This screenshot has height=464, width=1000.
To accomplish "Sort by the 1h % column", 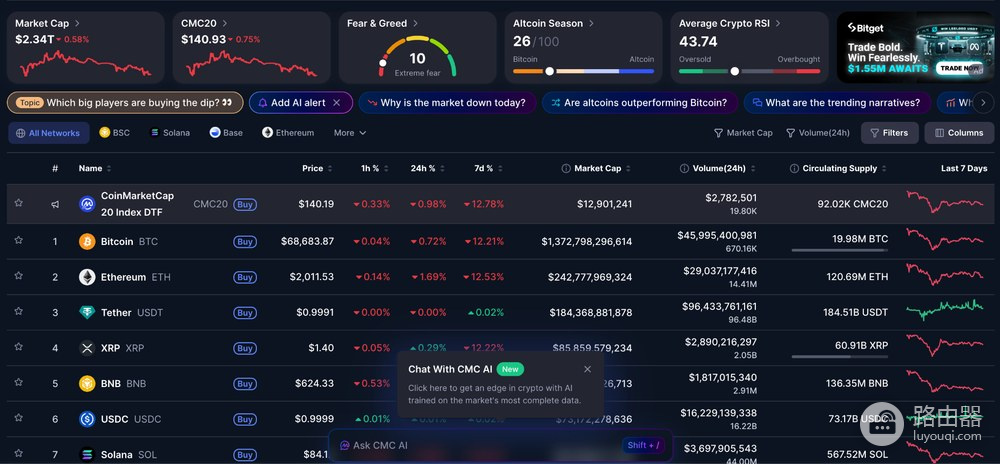I will point(374,168).
